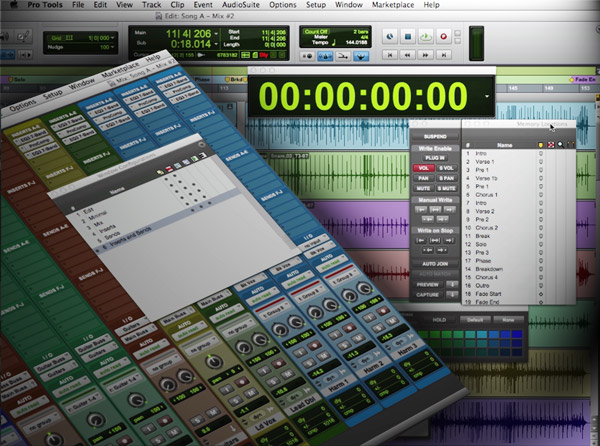Image resolution: width=600 pixels, height=446 pixels.
Task: Click the magnifier icon in Memory Locations header
Action: tap(561, 145)
